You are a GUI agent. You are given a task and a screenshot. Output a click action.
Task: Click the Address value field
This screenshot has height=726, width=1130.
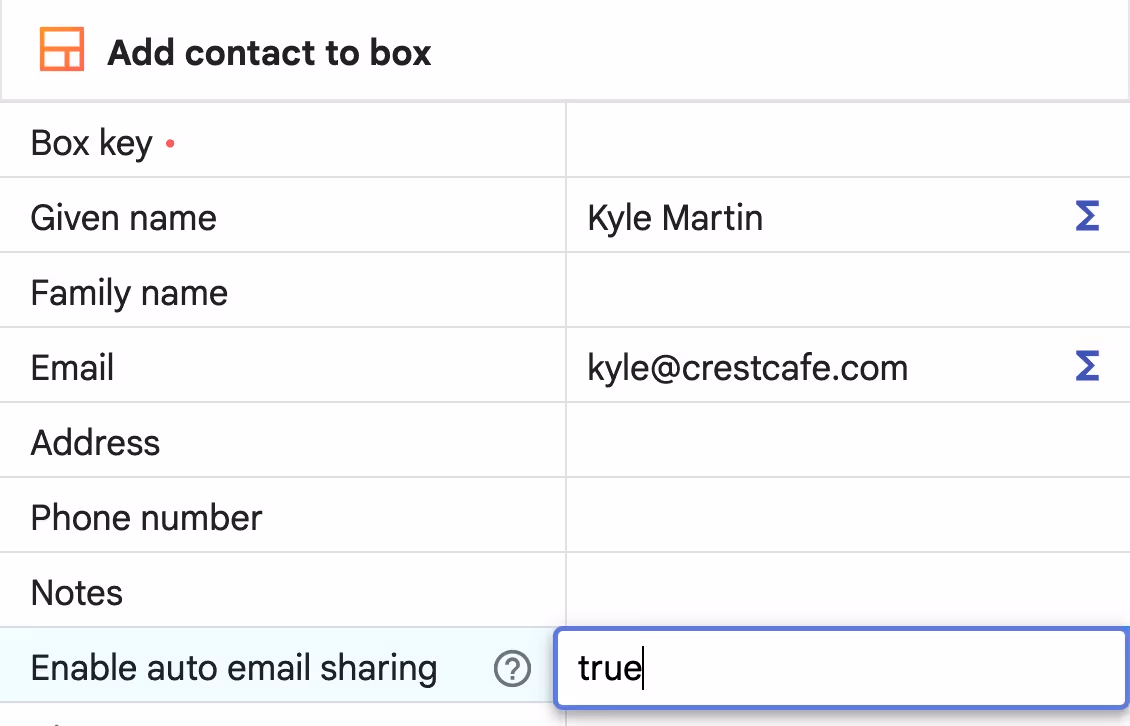[848, 441]
